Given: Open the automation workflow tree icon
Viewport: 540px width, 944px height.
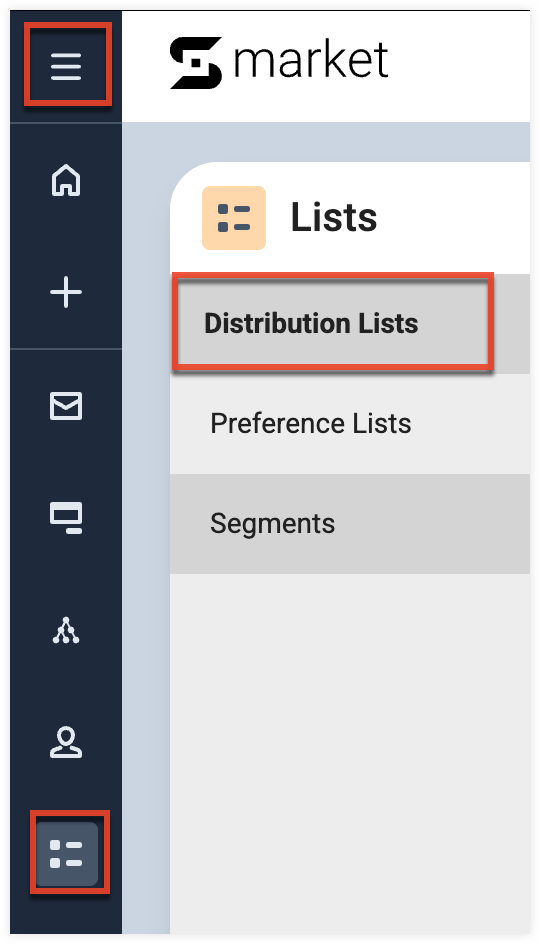Looking at the screenshot, I should 66,631.
